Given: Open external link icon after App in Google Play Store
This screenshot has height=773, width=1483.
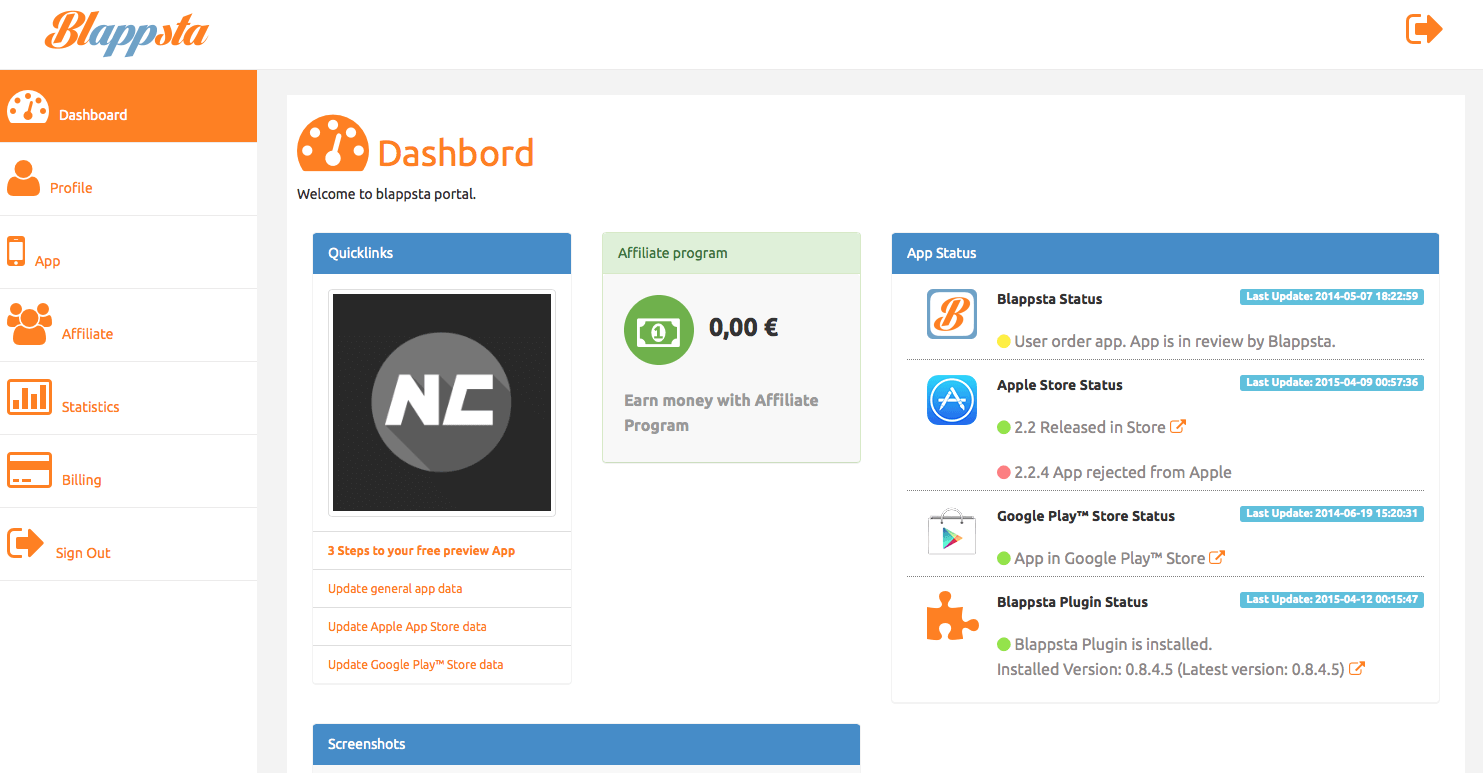Looking at the screenshot, I should coord(1217,558).
